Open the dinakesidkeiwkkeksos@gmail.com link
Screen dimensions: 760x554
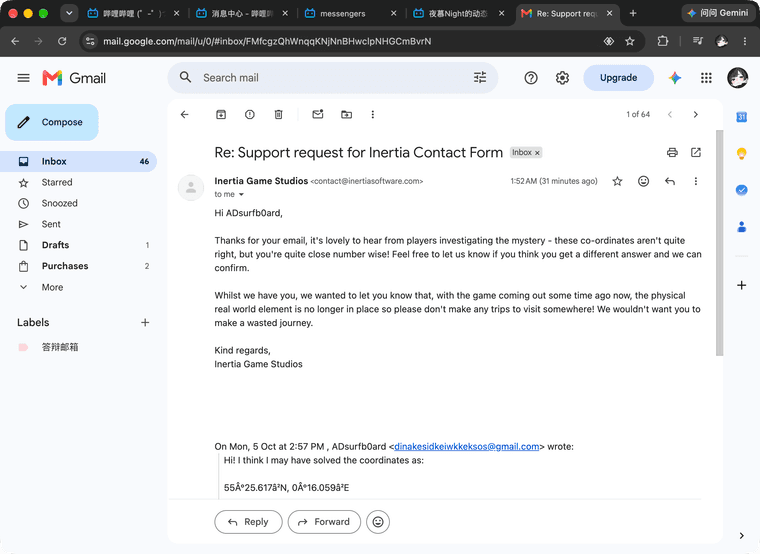tap(466, 446)
